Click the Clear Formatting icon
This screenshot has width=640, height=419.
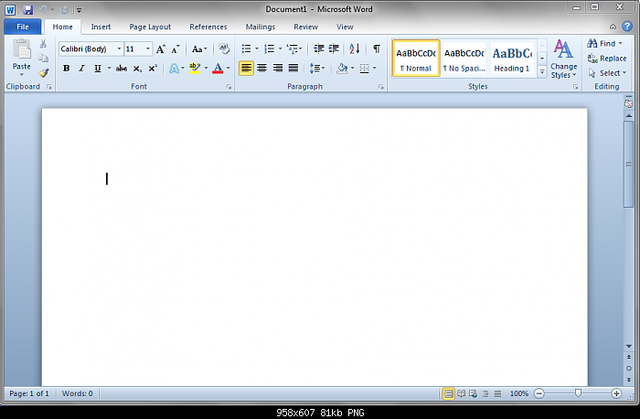[224, 49]
